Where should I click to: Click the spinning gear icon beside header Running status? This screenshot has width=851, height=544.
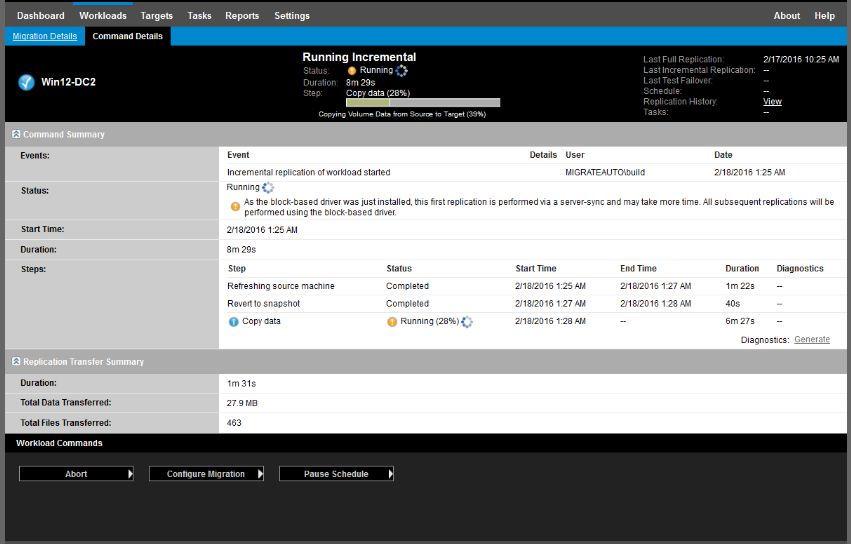coord(402,71)
